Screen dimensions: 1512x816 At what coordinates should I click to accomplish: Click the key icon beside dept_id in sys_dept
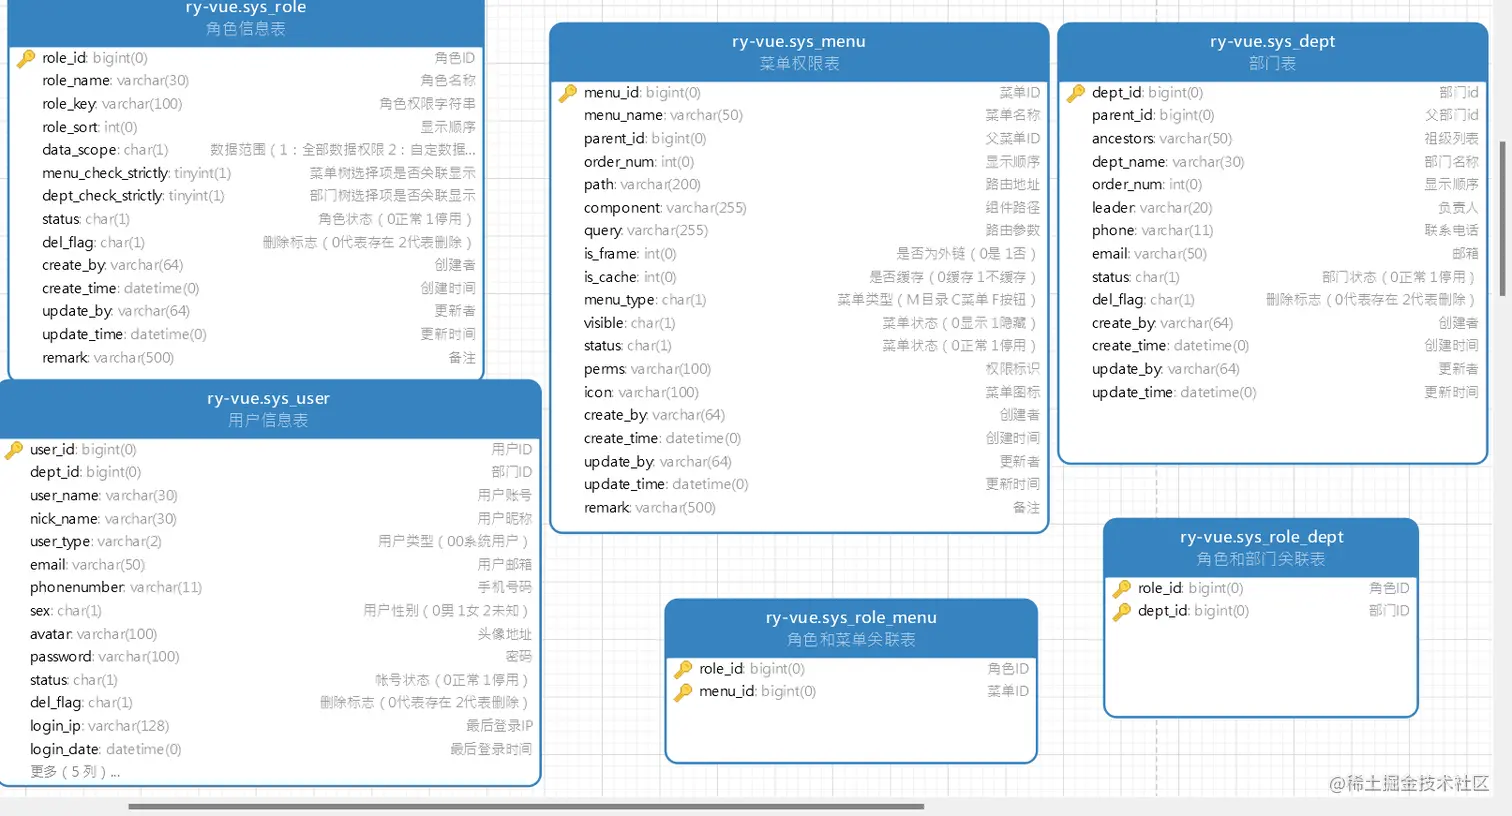coord(1076,93)
